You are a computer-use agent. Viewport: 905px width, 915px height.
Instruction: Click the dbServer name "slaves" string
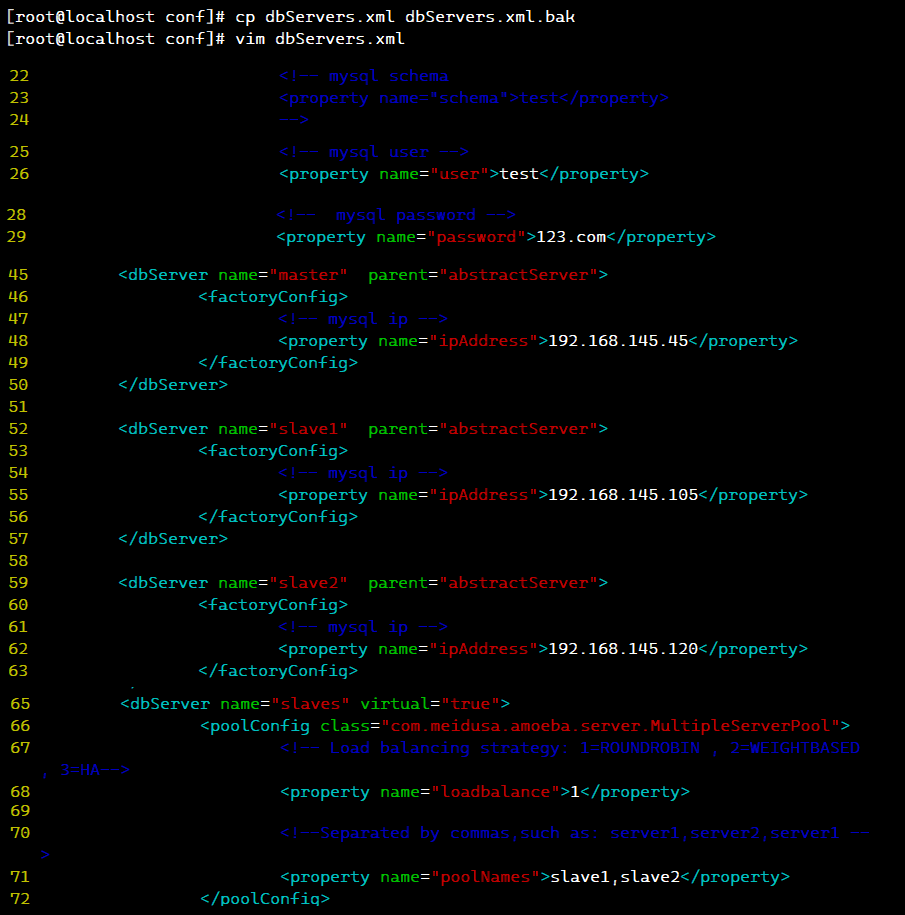310,704
